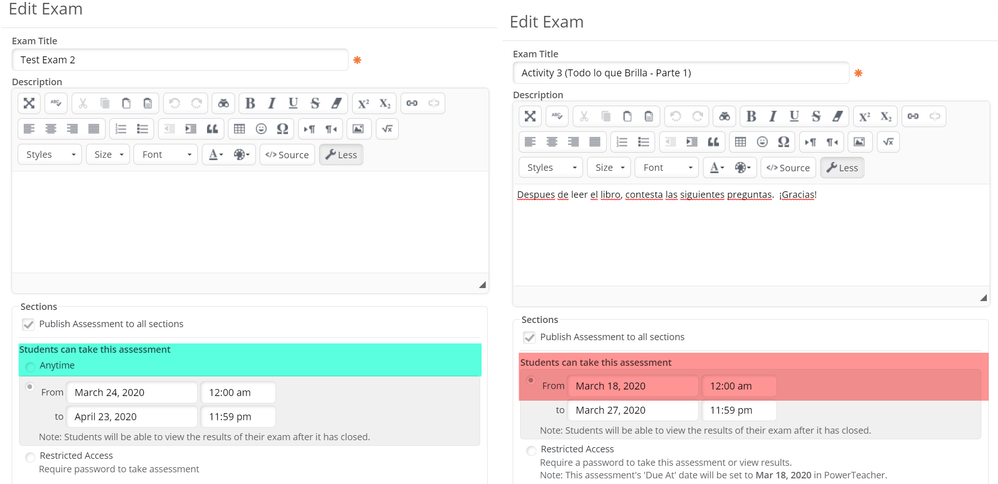Toggle Publish Assessment checkbox for Test Exam 2

pyautogui.click(x=28, y=324)
